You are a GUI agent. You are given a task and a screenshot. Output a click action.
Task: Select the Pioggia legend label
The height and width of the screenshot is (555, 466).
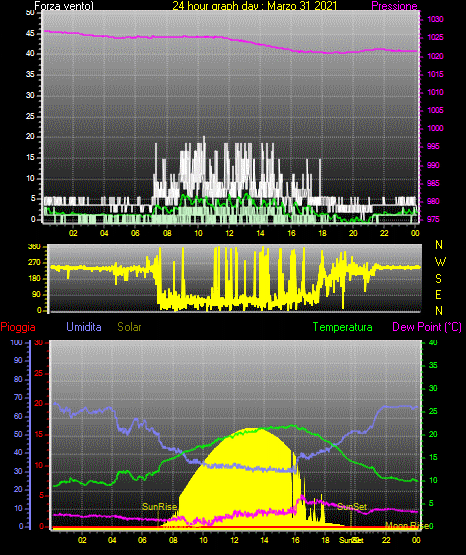click(18, 327)
